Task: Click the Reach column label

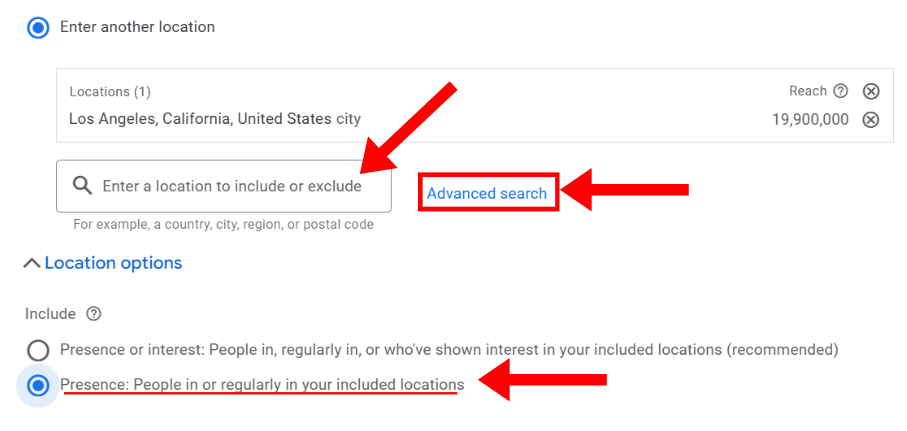Action: tap(808, 91)
